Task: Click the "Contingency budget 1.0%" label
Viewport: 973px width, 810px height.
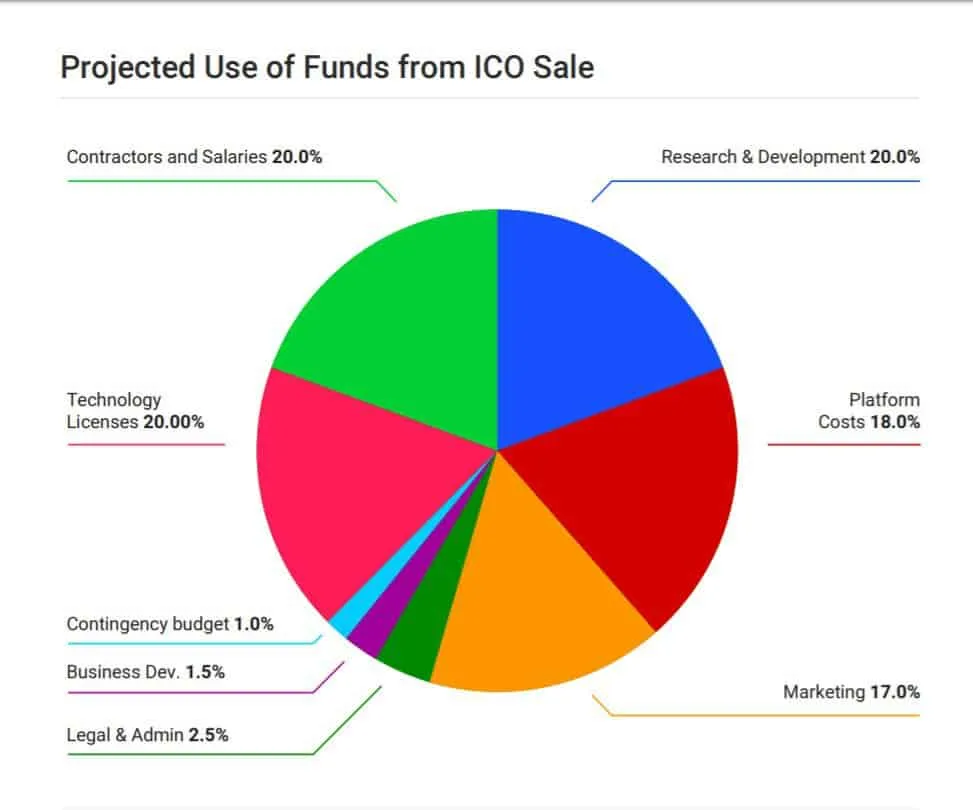Action: click(x=169, y=624)
